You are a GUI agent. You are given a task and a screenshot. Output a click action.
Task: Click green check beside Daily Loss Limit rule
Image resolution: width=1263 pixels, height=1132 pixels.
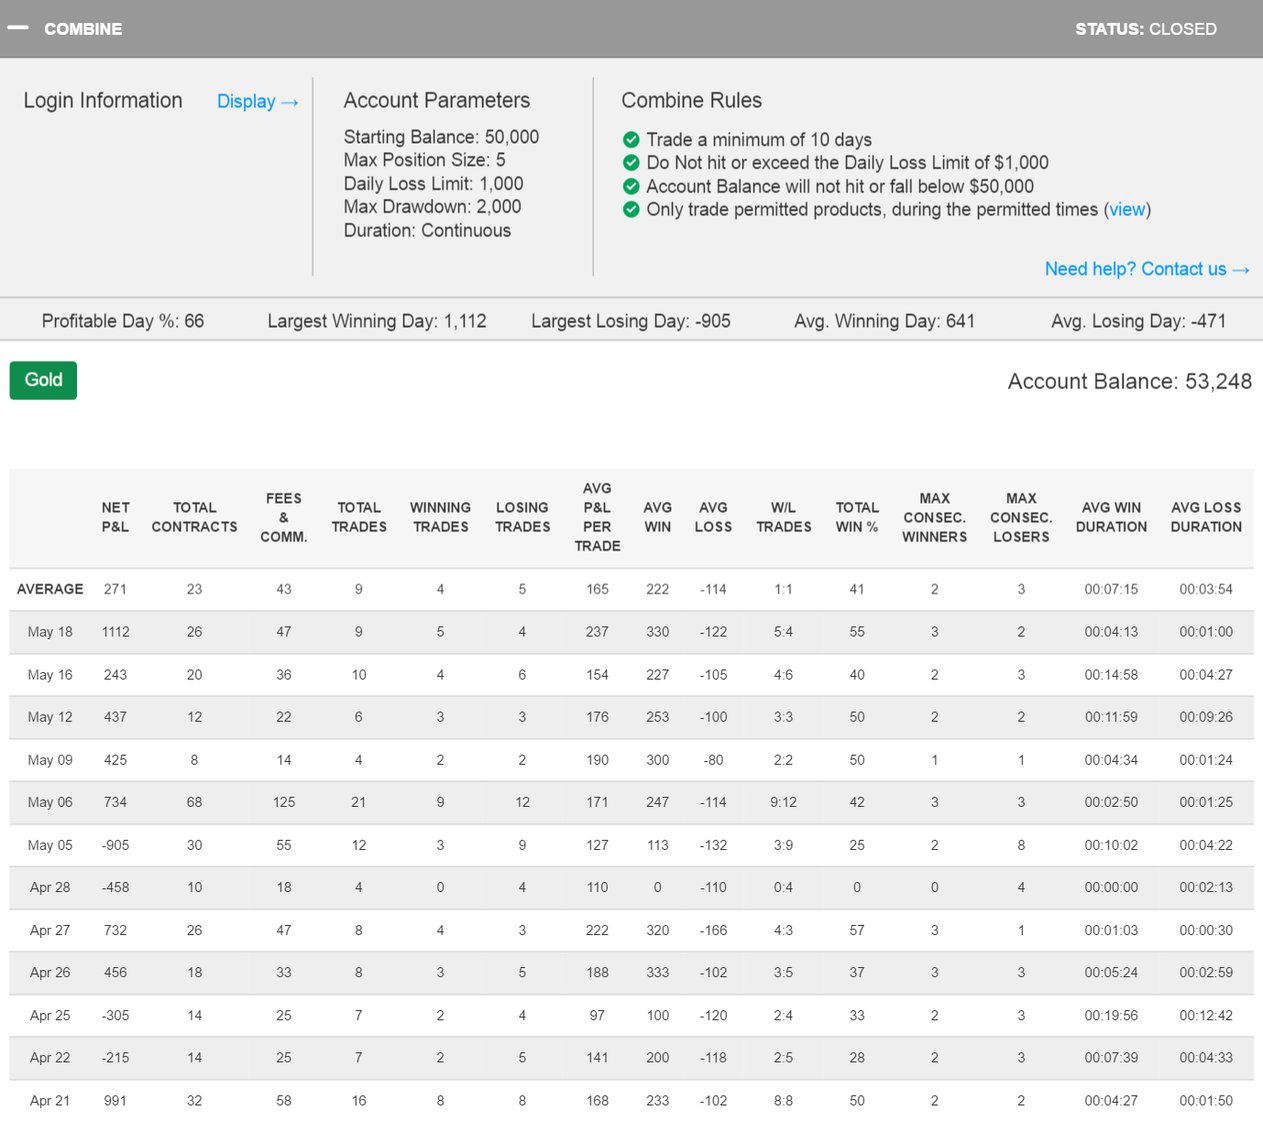pyautogui.click(x=631, y=162)
